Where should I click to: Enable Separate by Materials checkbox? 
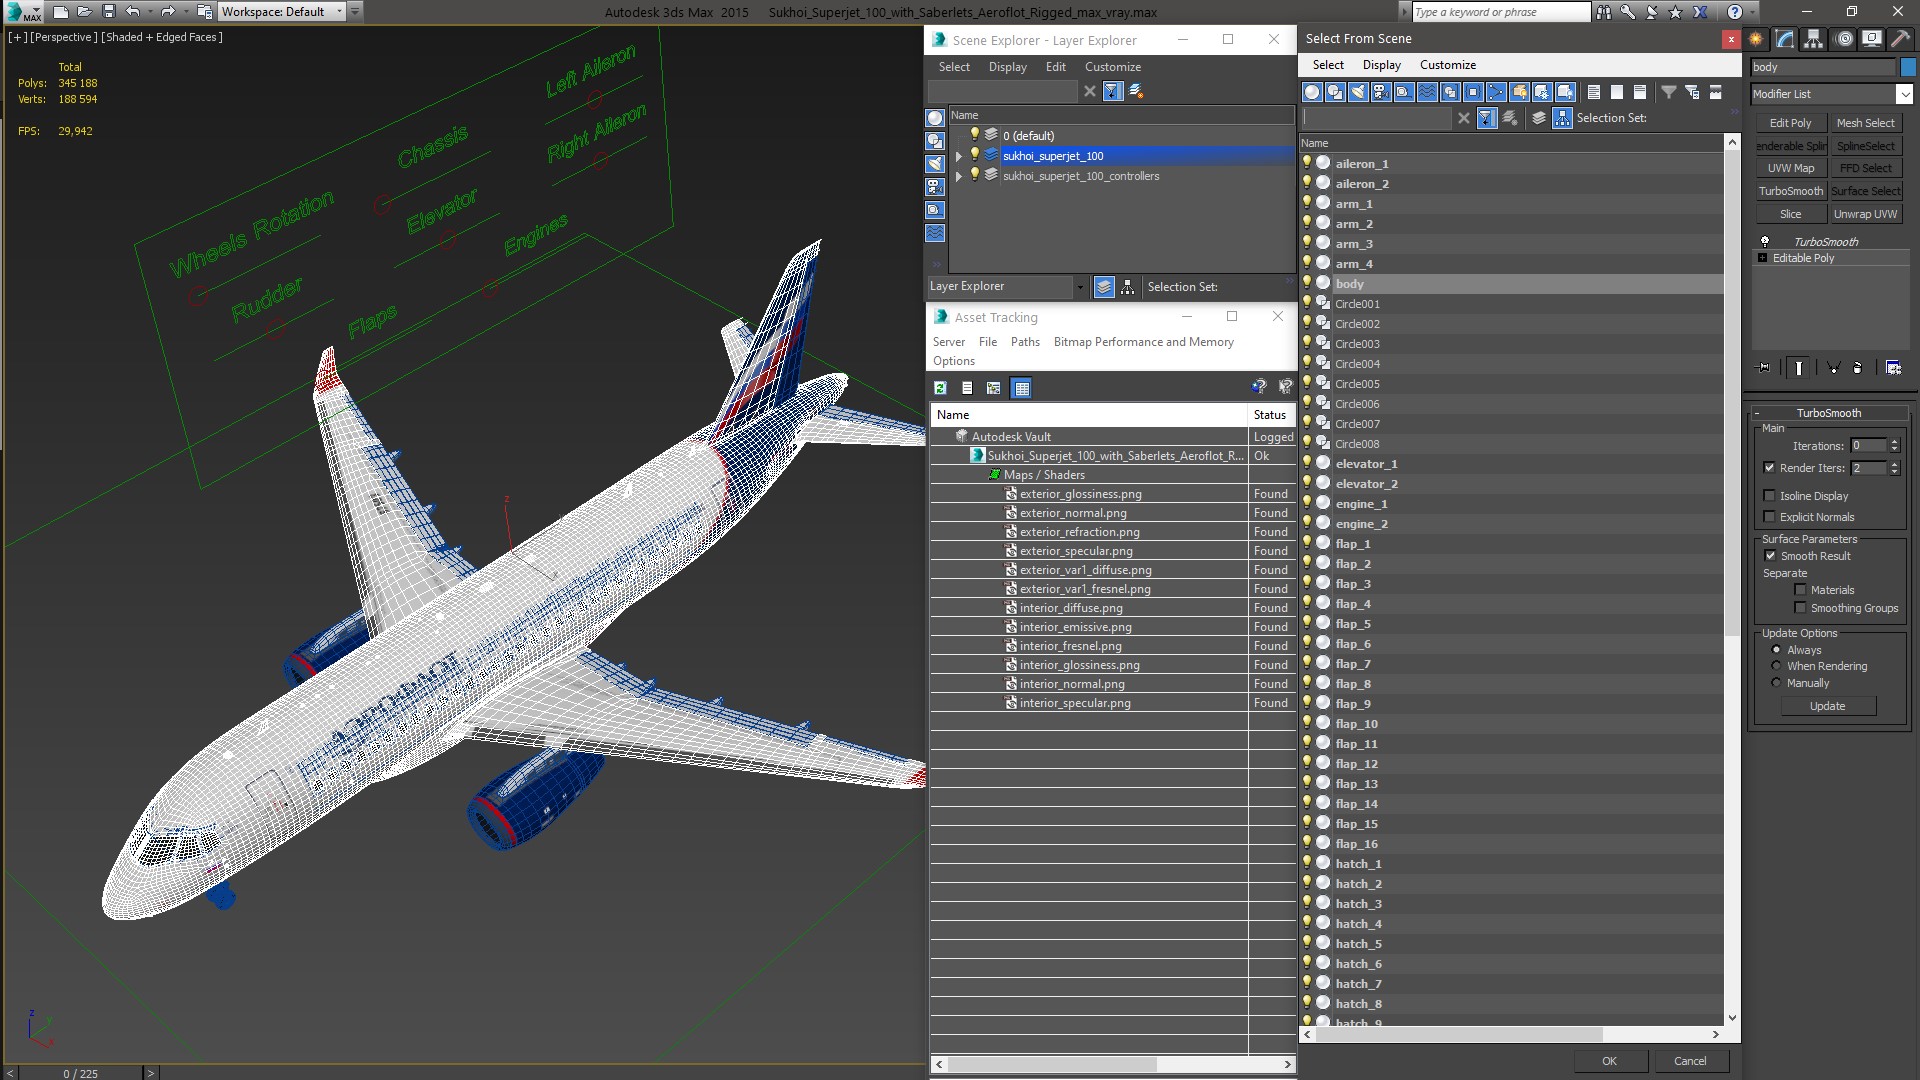click(1800, 590)
